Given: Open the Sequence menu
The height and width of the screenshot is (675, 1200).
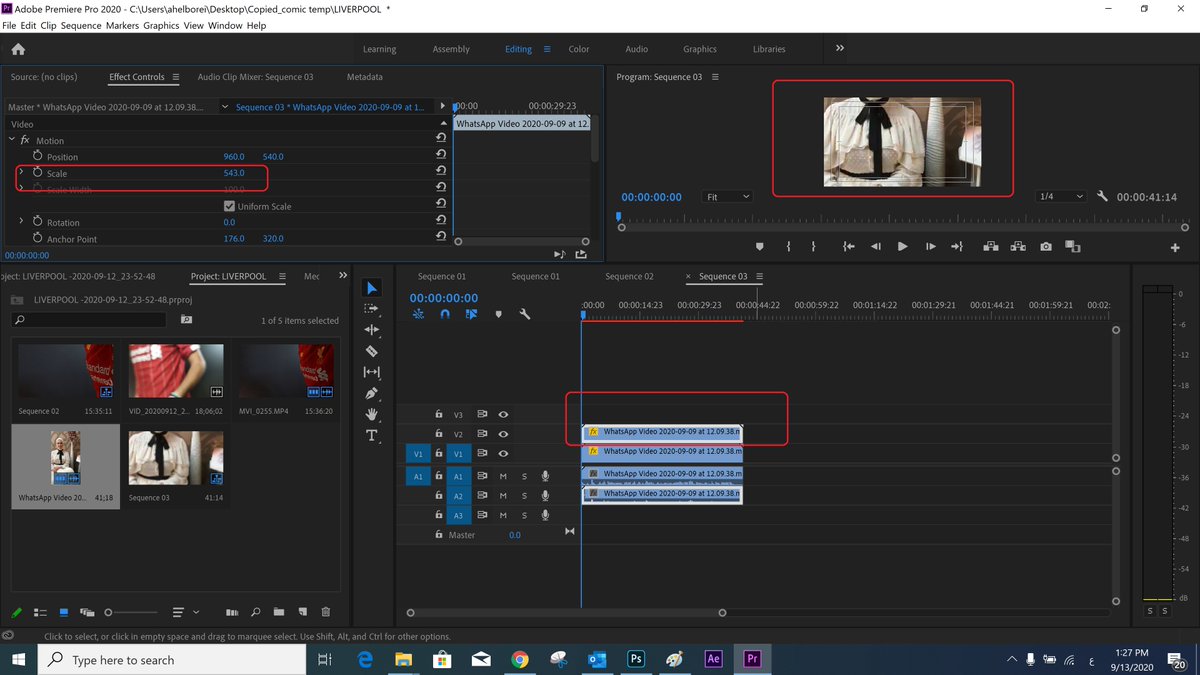Looking at the screenshot, I should (81, 25).
